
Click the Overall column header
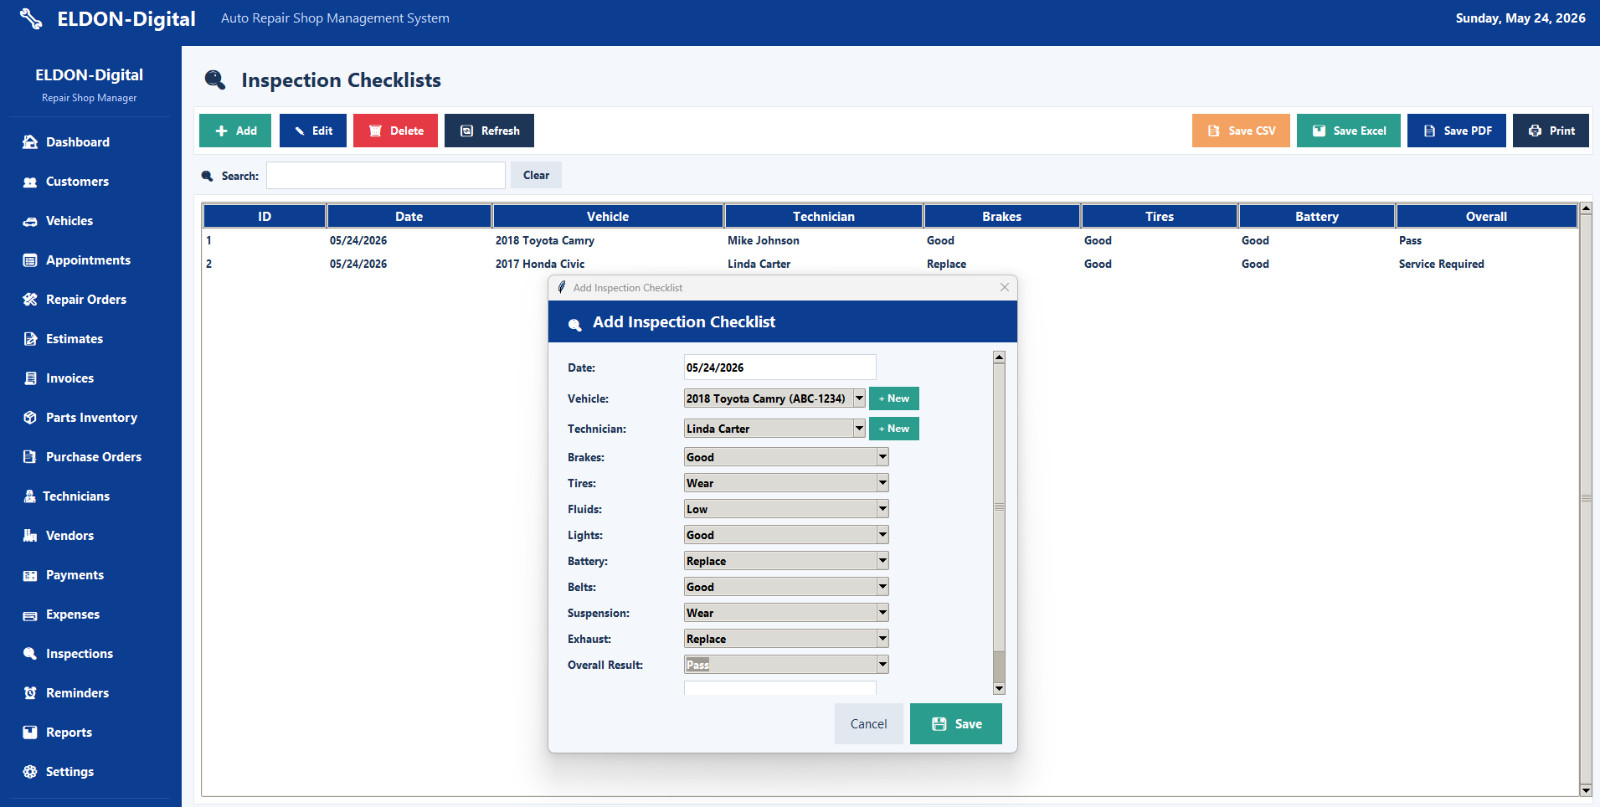click(1486, 216)
